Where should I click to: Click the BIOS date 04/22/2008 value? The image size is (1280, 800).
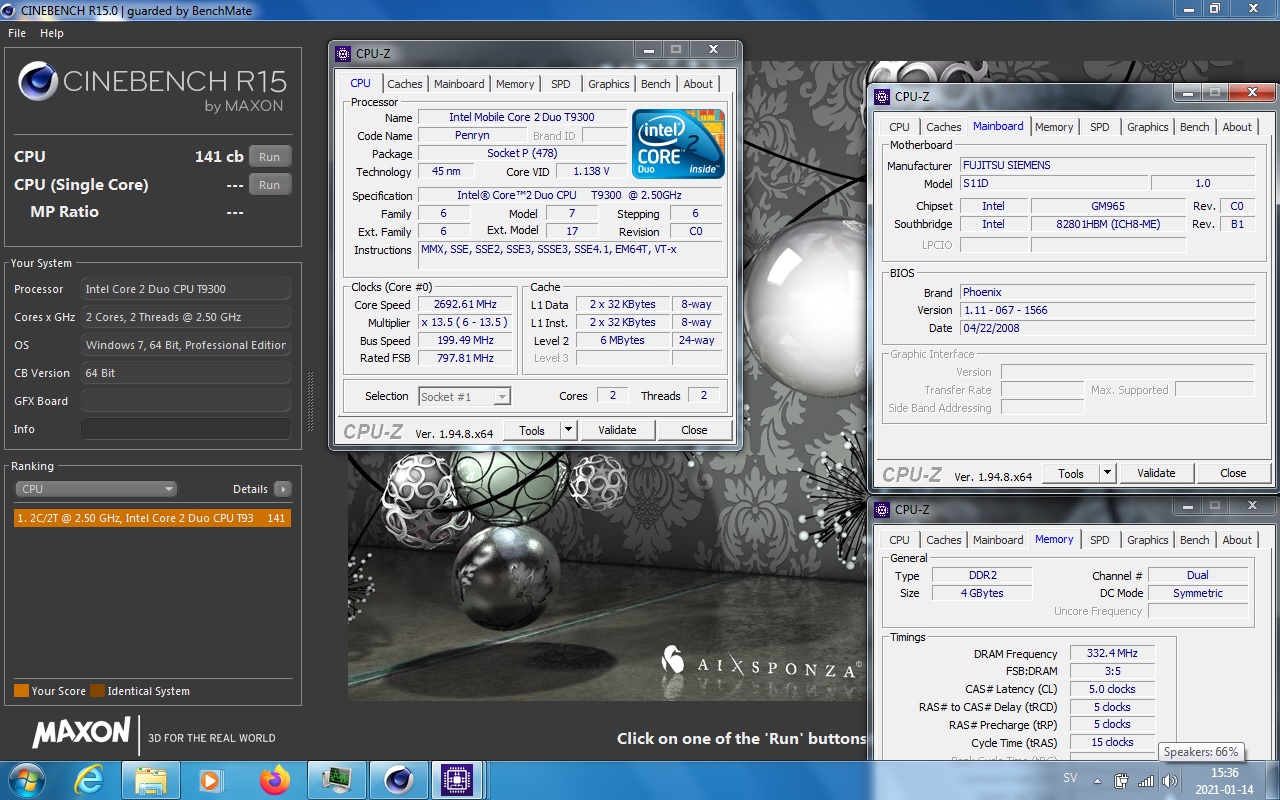[1107, 328]
